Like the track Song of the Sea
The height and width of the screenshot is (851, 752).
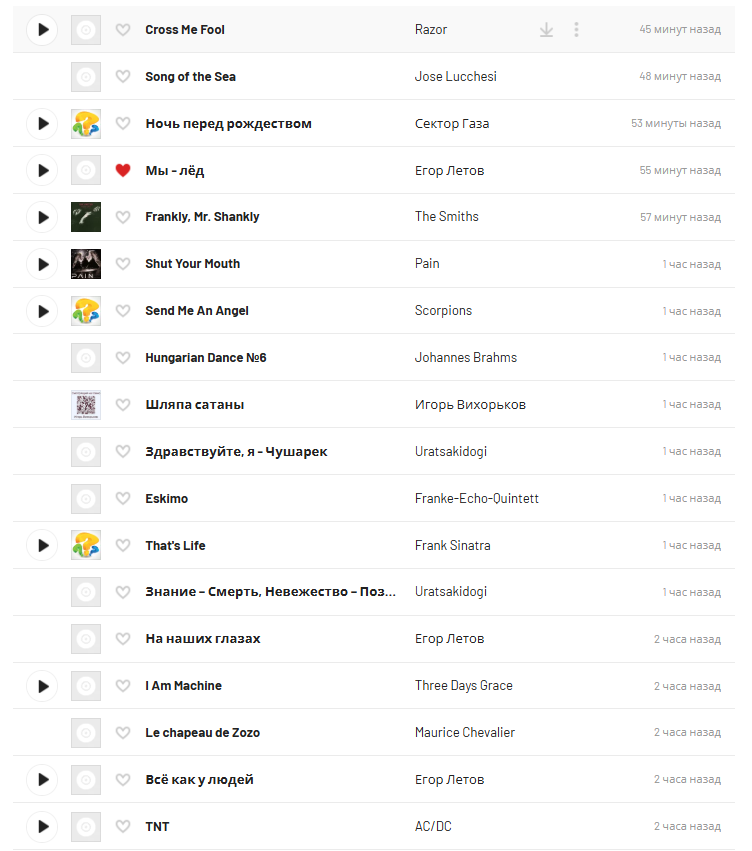coord(123,77)
